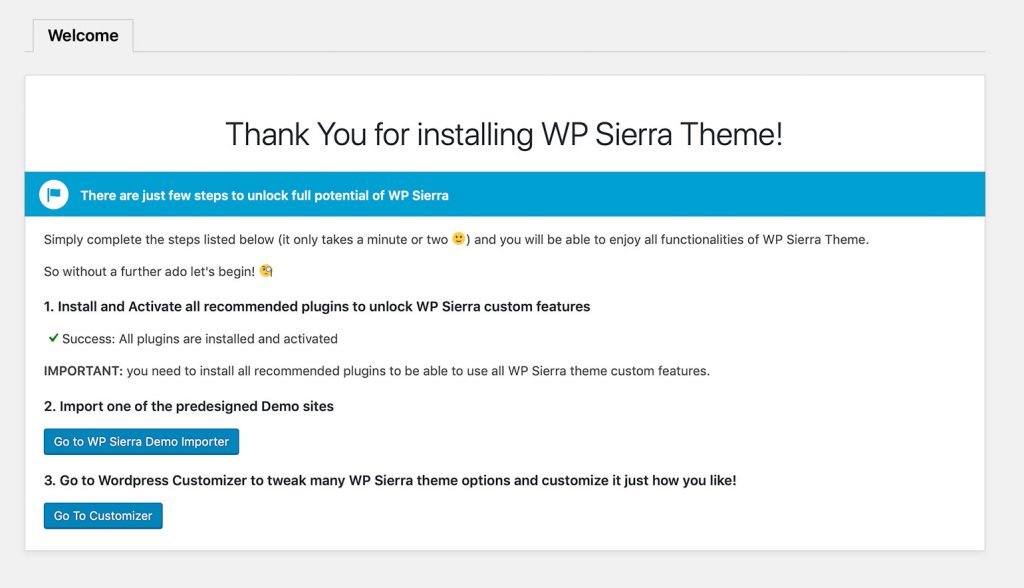Click the white flag icon in blue banner
This screenshot has height=588, width=1024.
54,195
